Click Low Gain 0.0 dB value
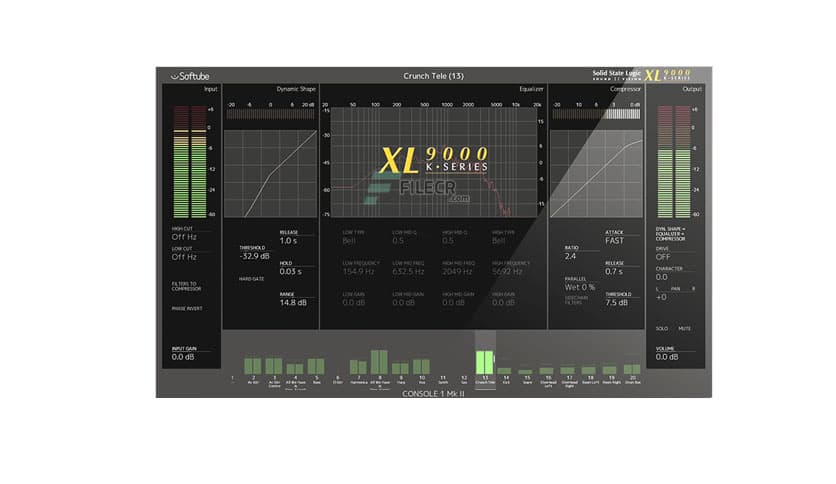The width and height of the screenshot is (836, 484). coord(353,303)
